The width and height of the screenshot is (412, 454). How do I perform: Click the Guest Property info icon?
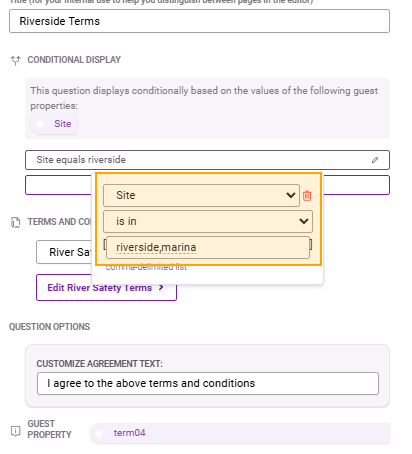tap(15, 431)
